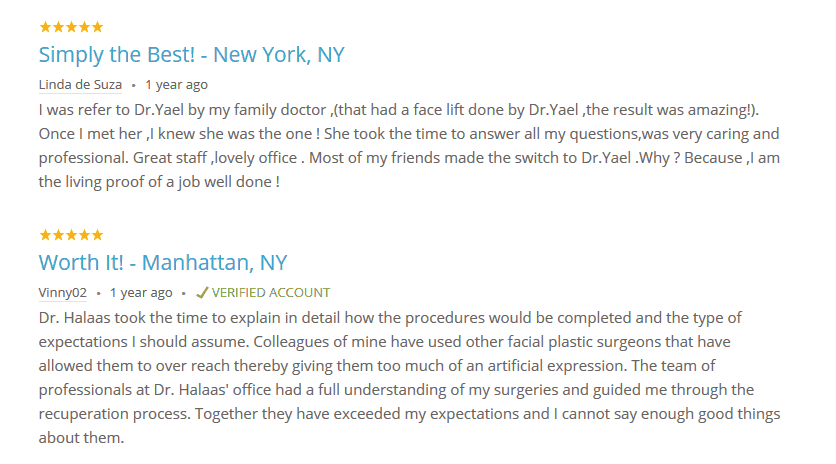
Task: Click the review text starting I was refer to Dr.Yael
Action: point(409,146)
